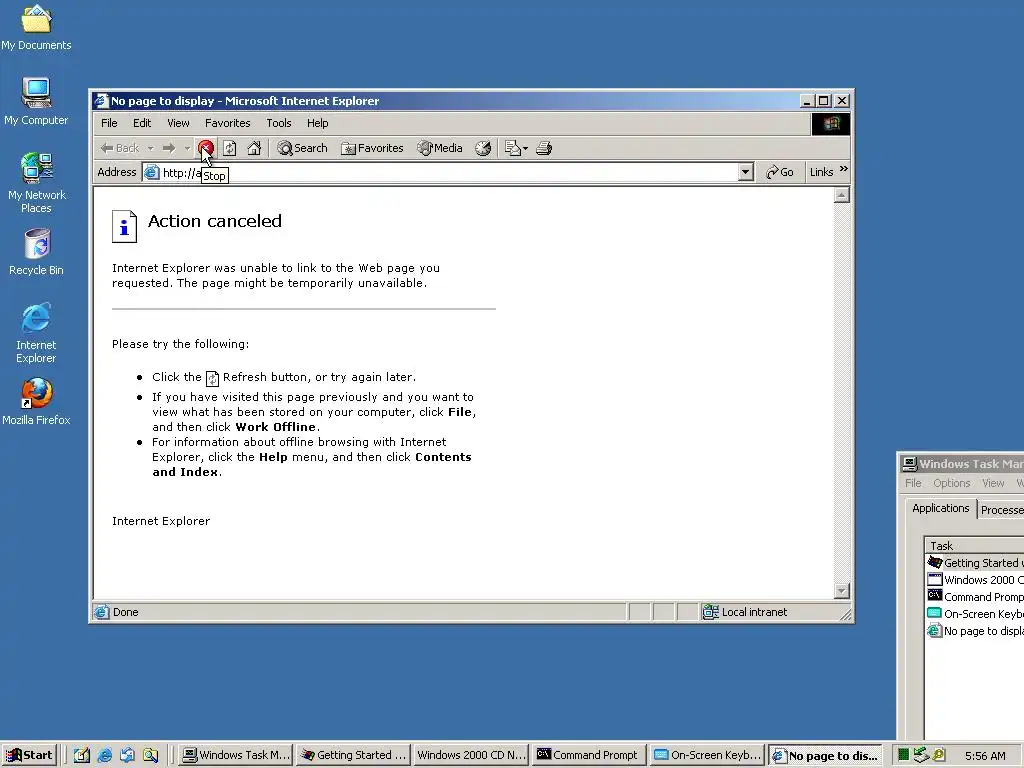Select Internet Explorer desktop icon
The height and width of the screenshot is (768, 1024).
(36, 332)
